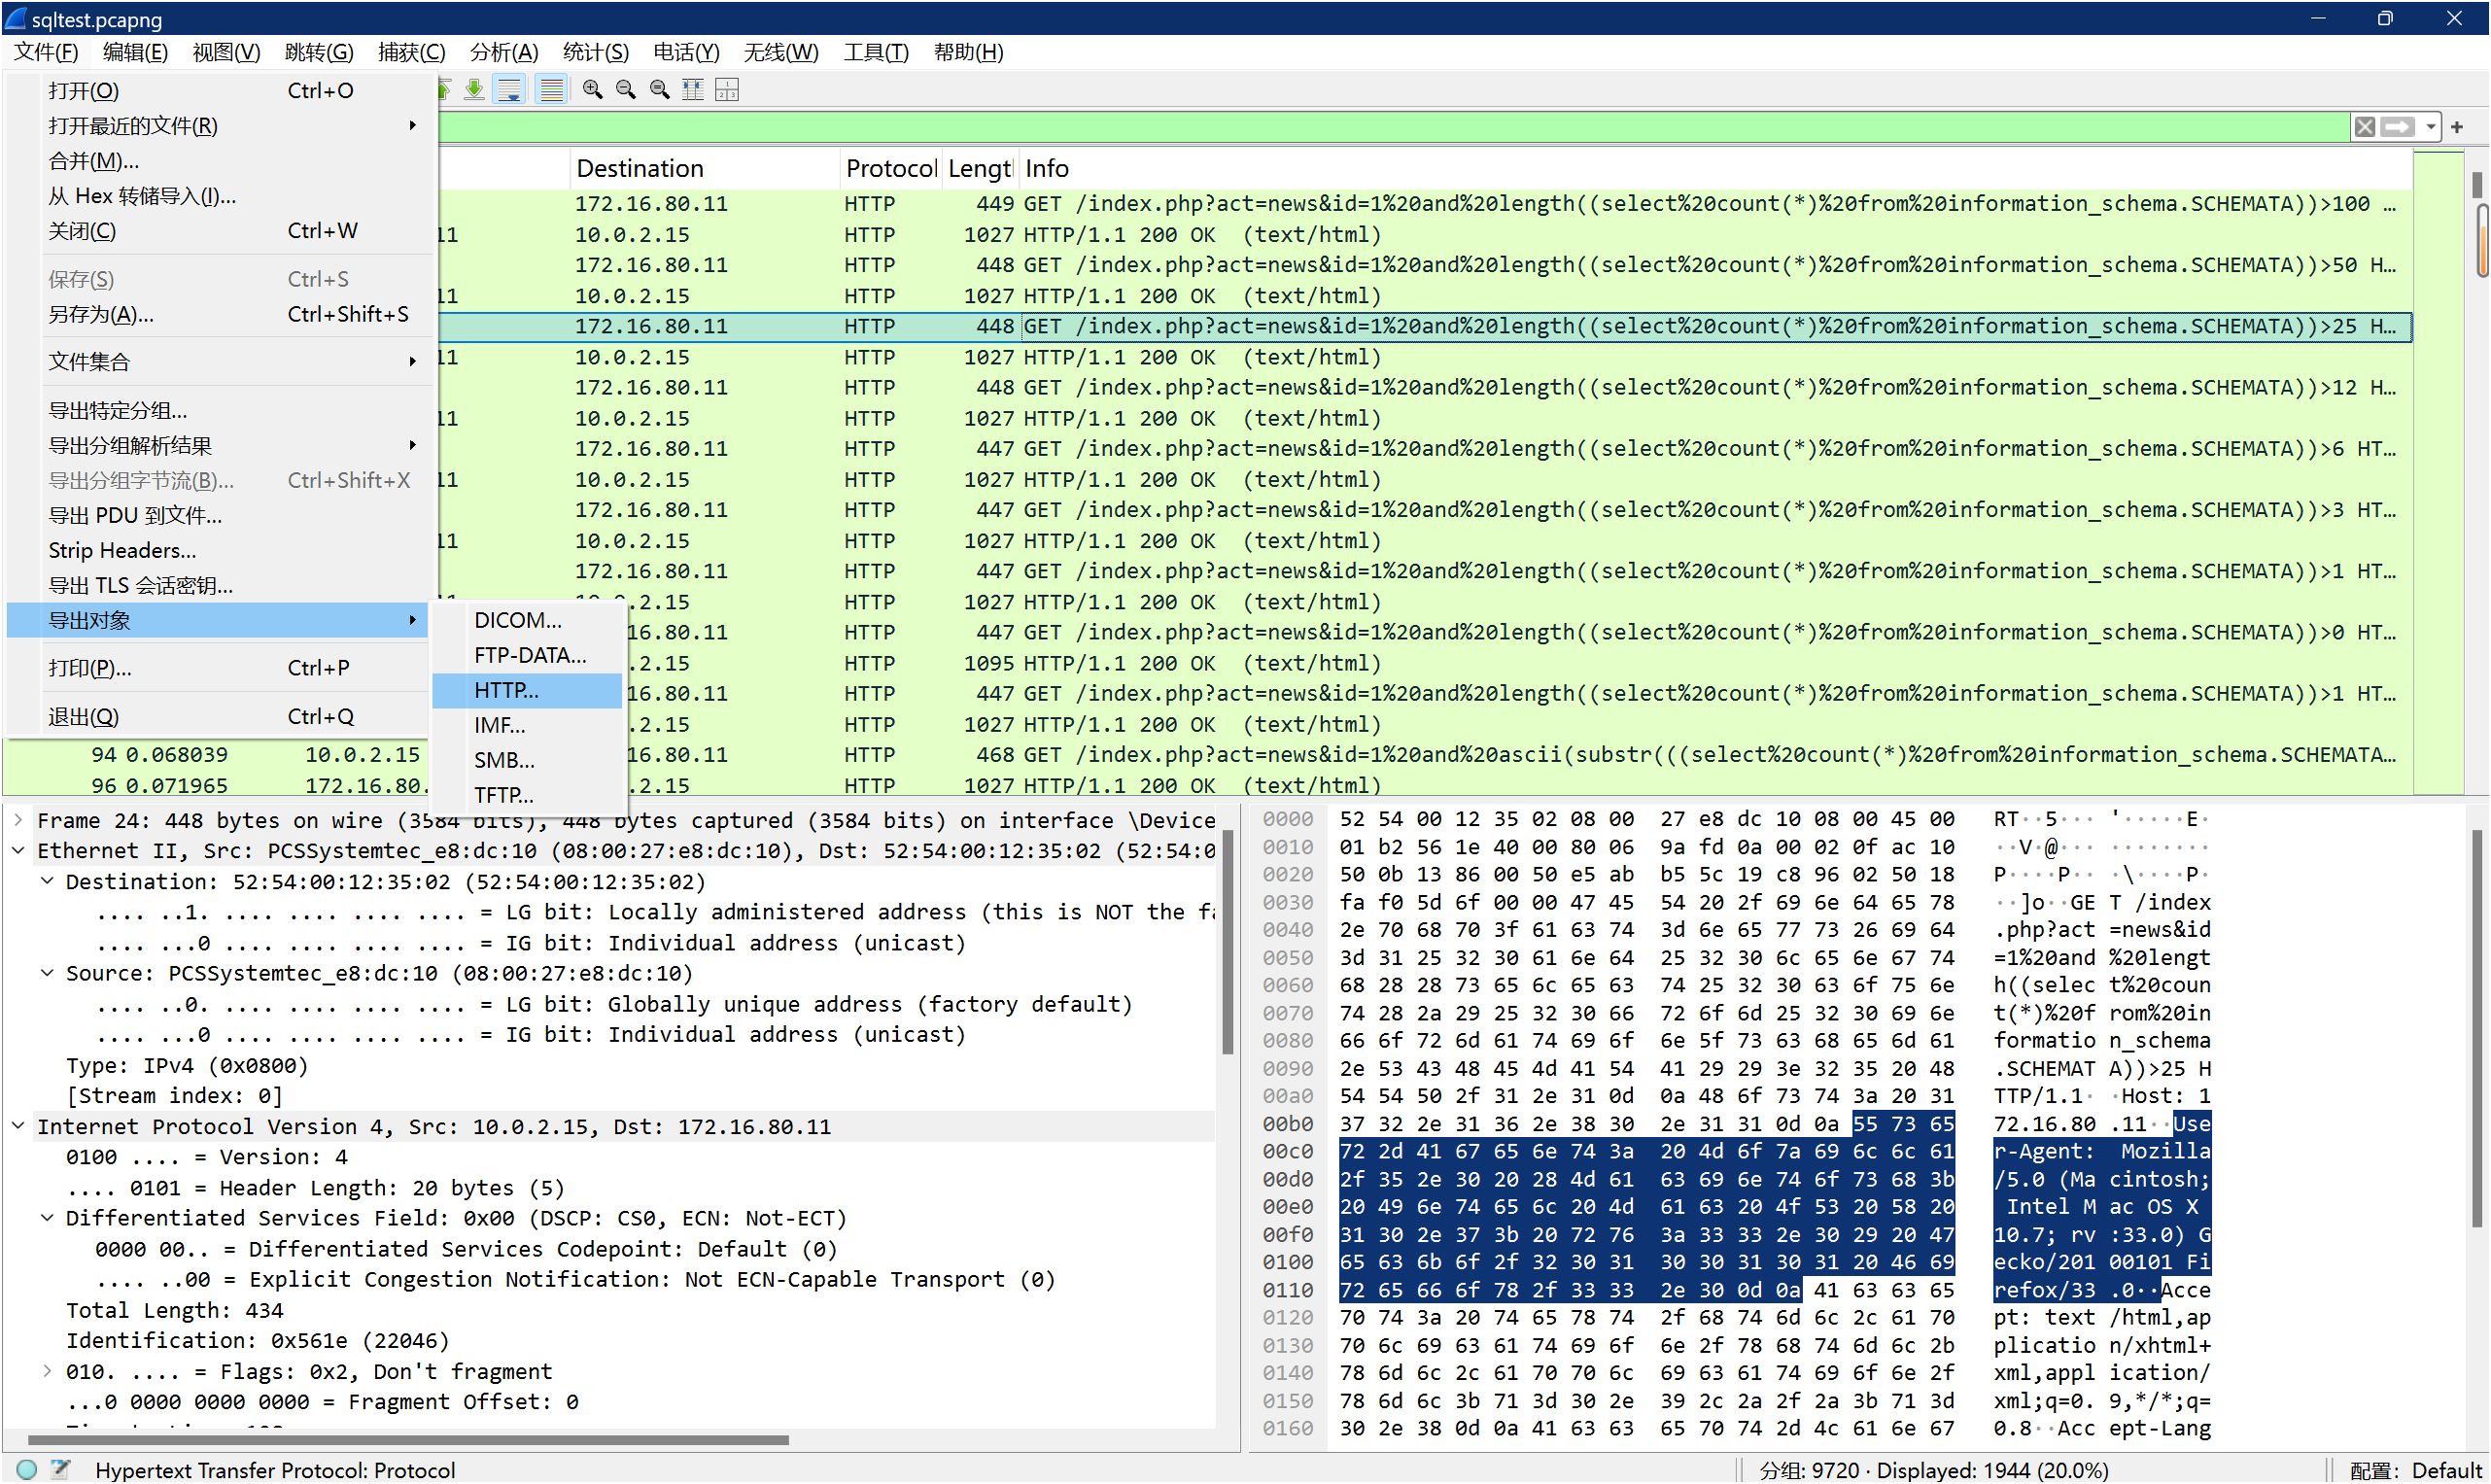Click the zoom out magnifier icon
The width and height of the screenshot is (2491, 1484).
coord(626,90)
